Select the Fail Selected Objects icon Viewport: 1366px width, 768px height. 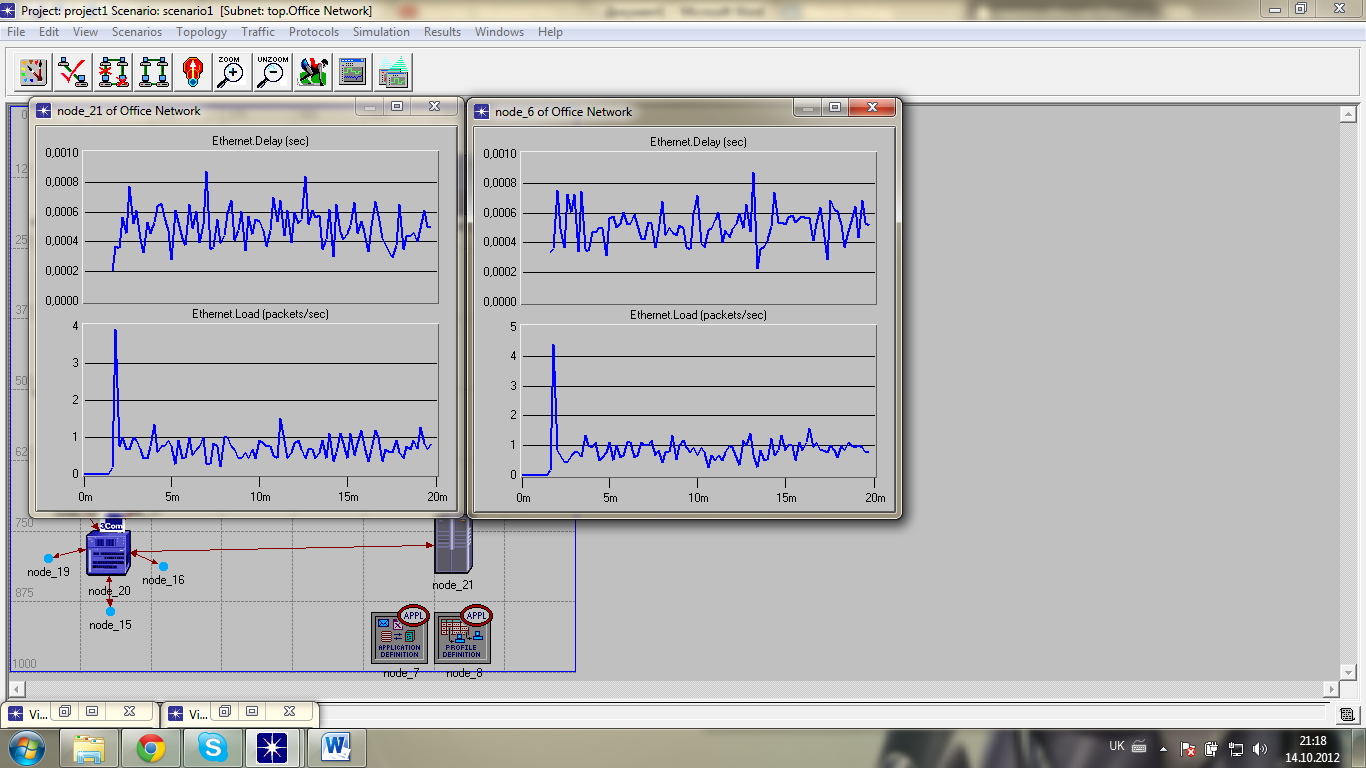[x=113, y=72]
